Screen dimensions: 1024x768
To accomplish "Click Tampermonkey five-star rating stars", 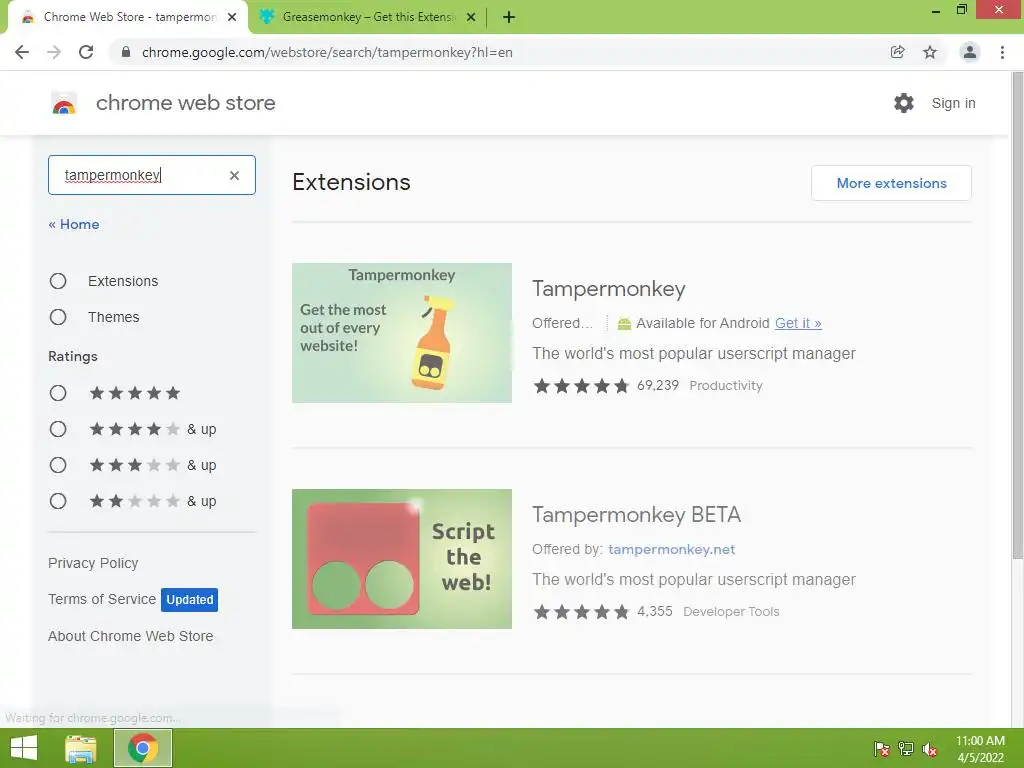I will (581, 386).
